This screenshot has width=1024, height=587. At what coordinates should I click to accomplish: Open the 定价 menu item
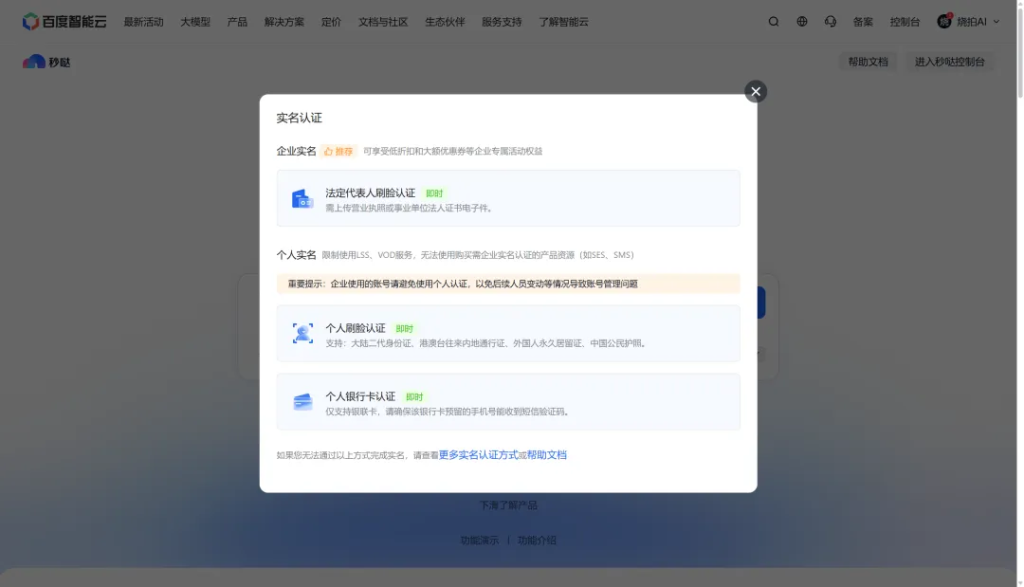click(331, 21)
